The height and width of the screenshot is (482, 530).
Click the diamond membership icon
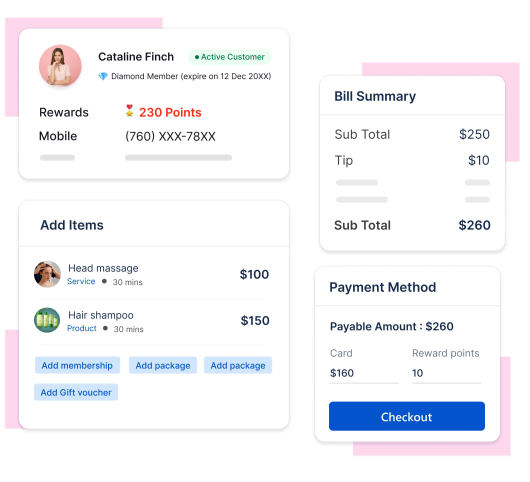click(x=103, y=76)
